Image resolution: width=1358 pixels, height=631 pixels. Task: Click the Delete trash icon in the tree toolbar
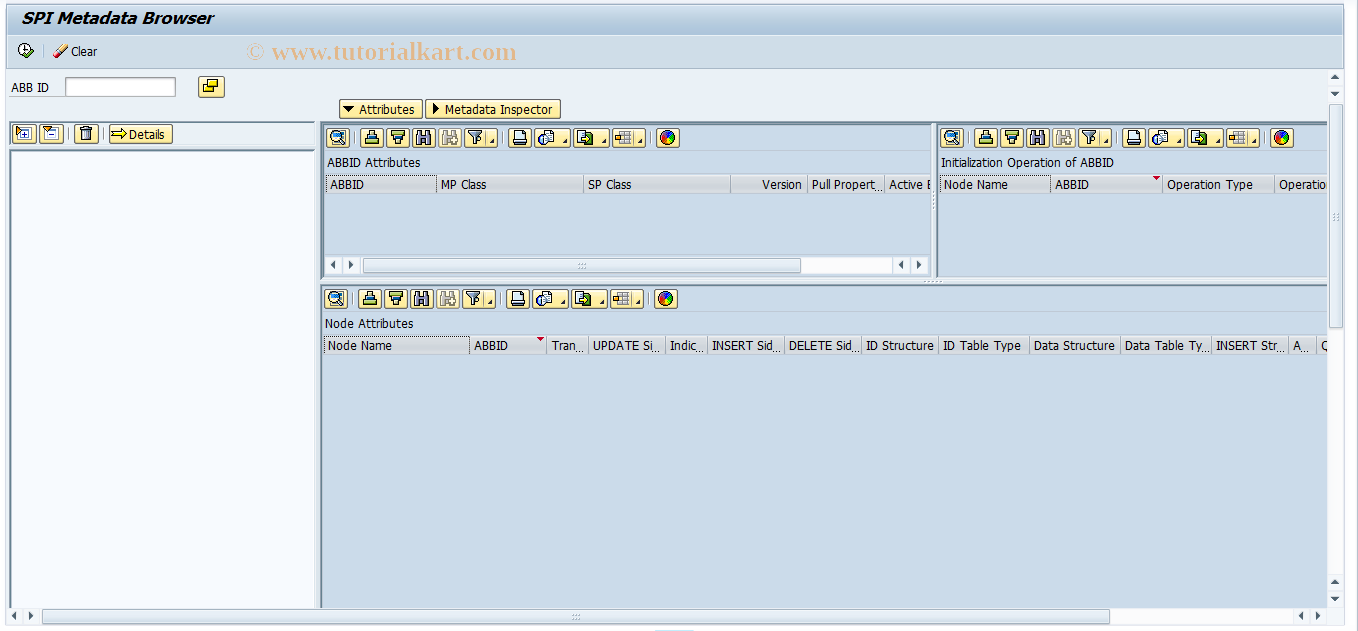pyautogui.click(x=87, y=134)
